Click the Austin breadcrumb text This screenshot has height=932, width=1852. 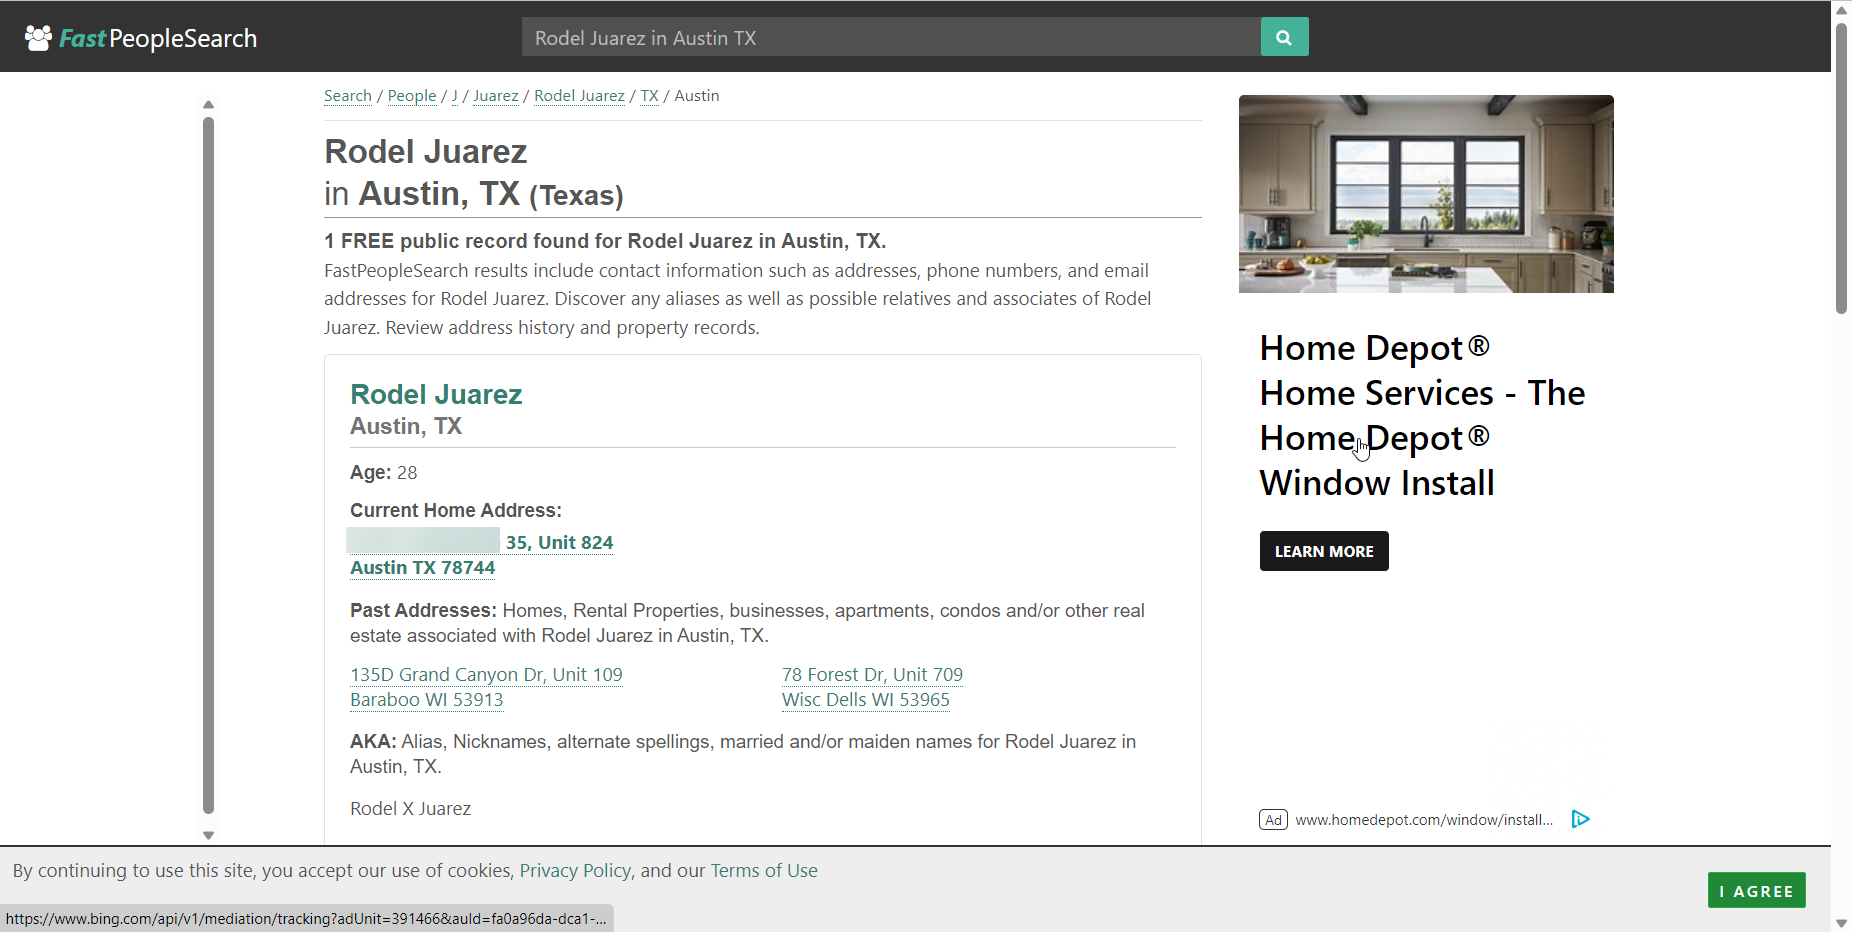(697, 96)
